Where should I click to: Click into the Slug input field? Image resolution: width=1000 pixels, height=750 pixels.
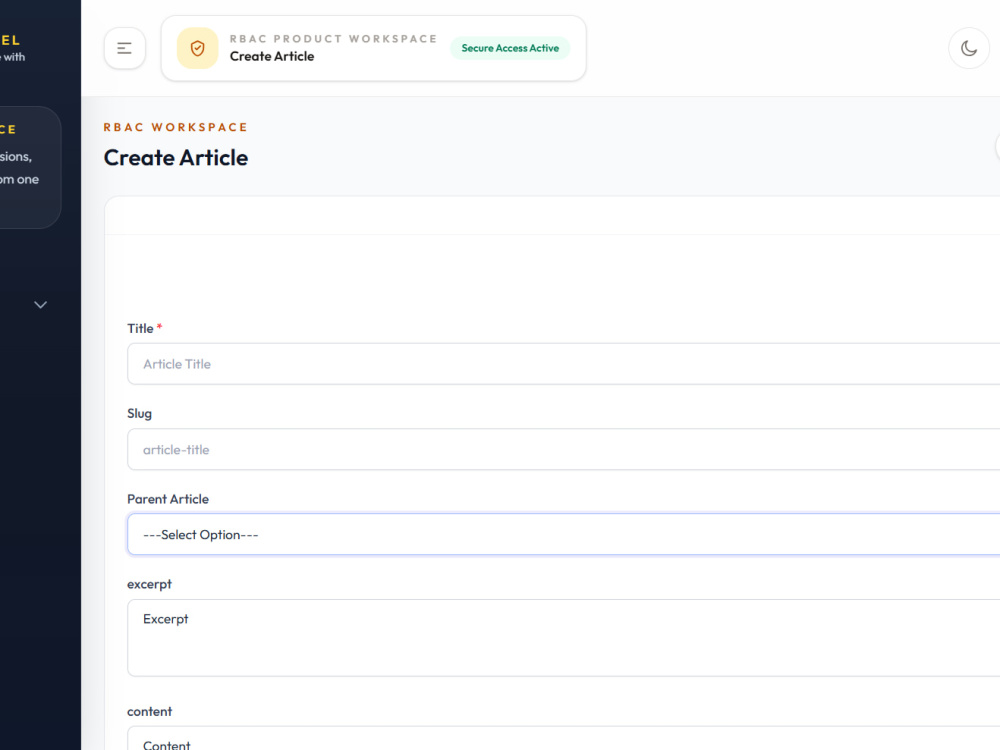tap(564, 449)
